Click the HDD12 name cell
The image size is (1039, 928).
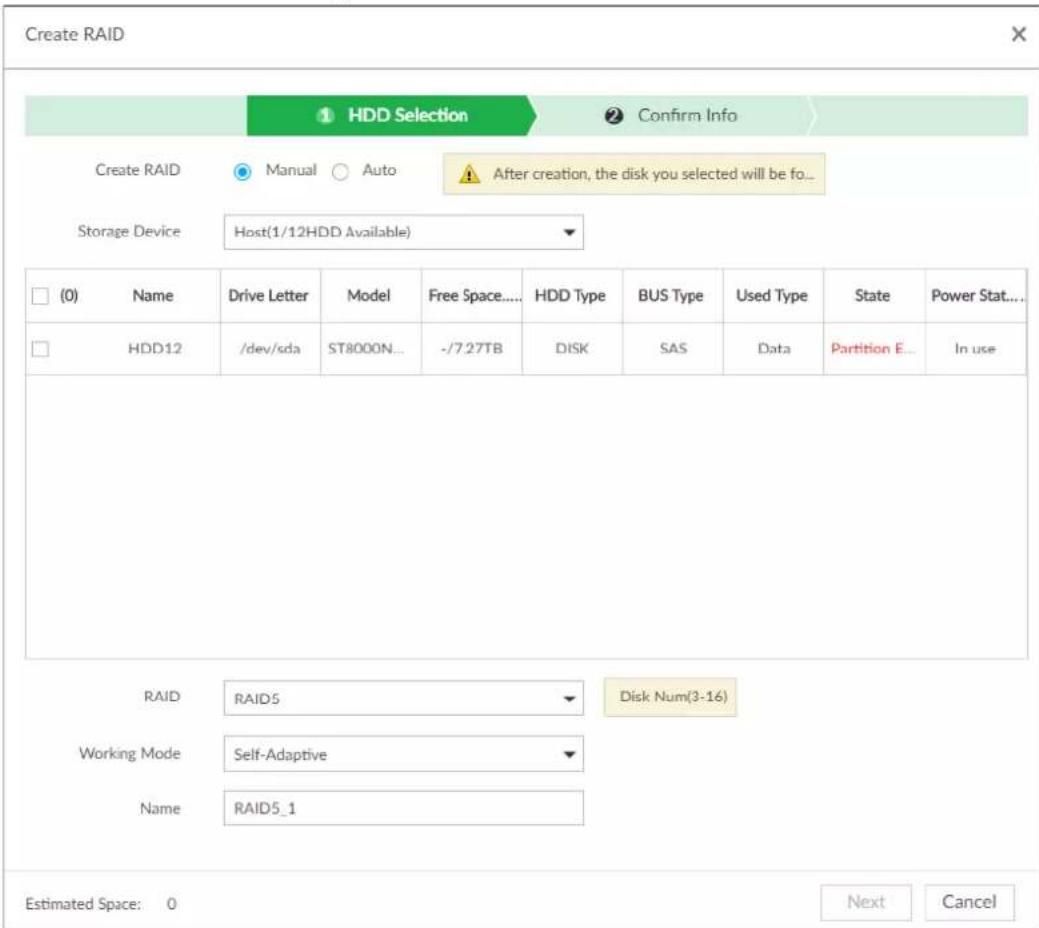pos(154,349)
